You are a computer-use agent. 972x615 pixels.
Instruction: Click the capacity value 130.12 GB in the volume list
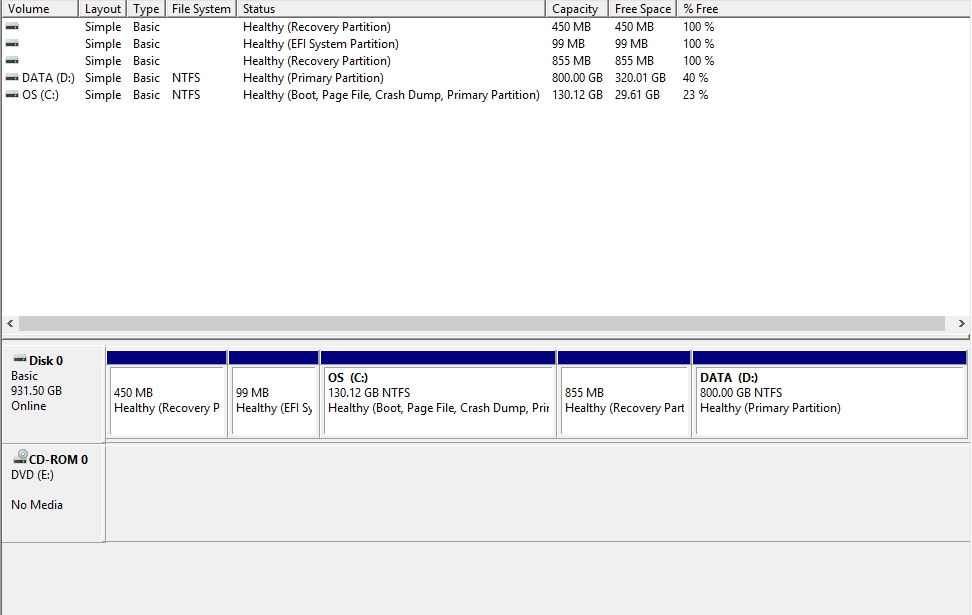point(577,95)
